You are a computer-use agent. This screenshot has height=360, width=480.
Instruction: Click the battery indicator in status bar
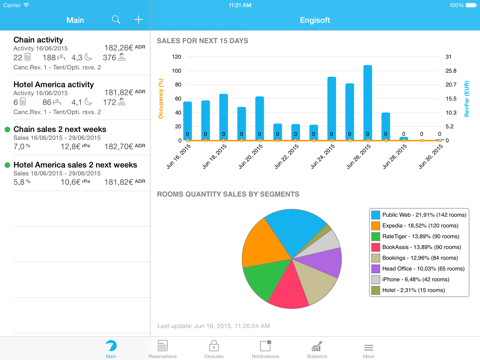coord(471,5)
